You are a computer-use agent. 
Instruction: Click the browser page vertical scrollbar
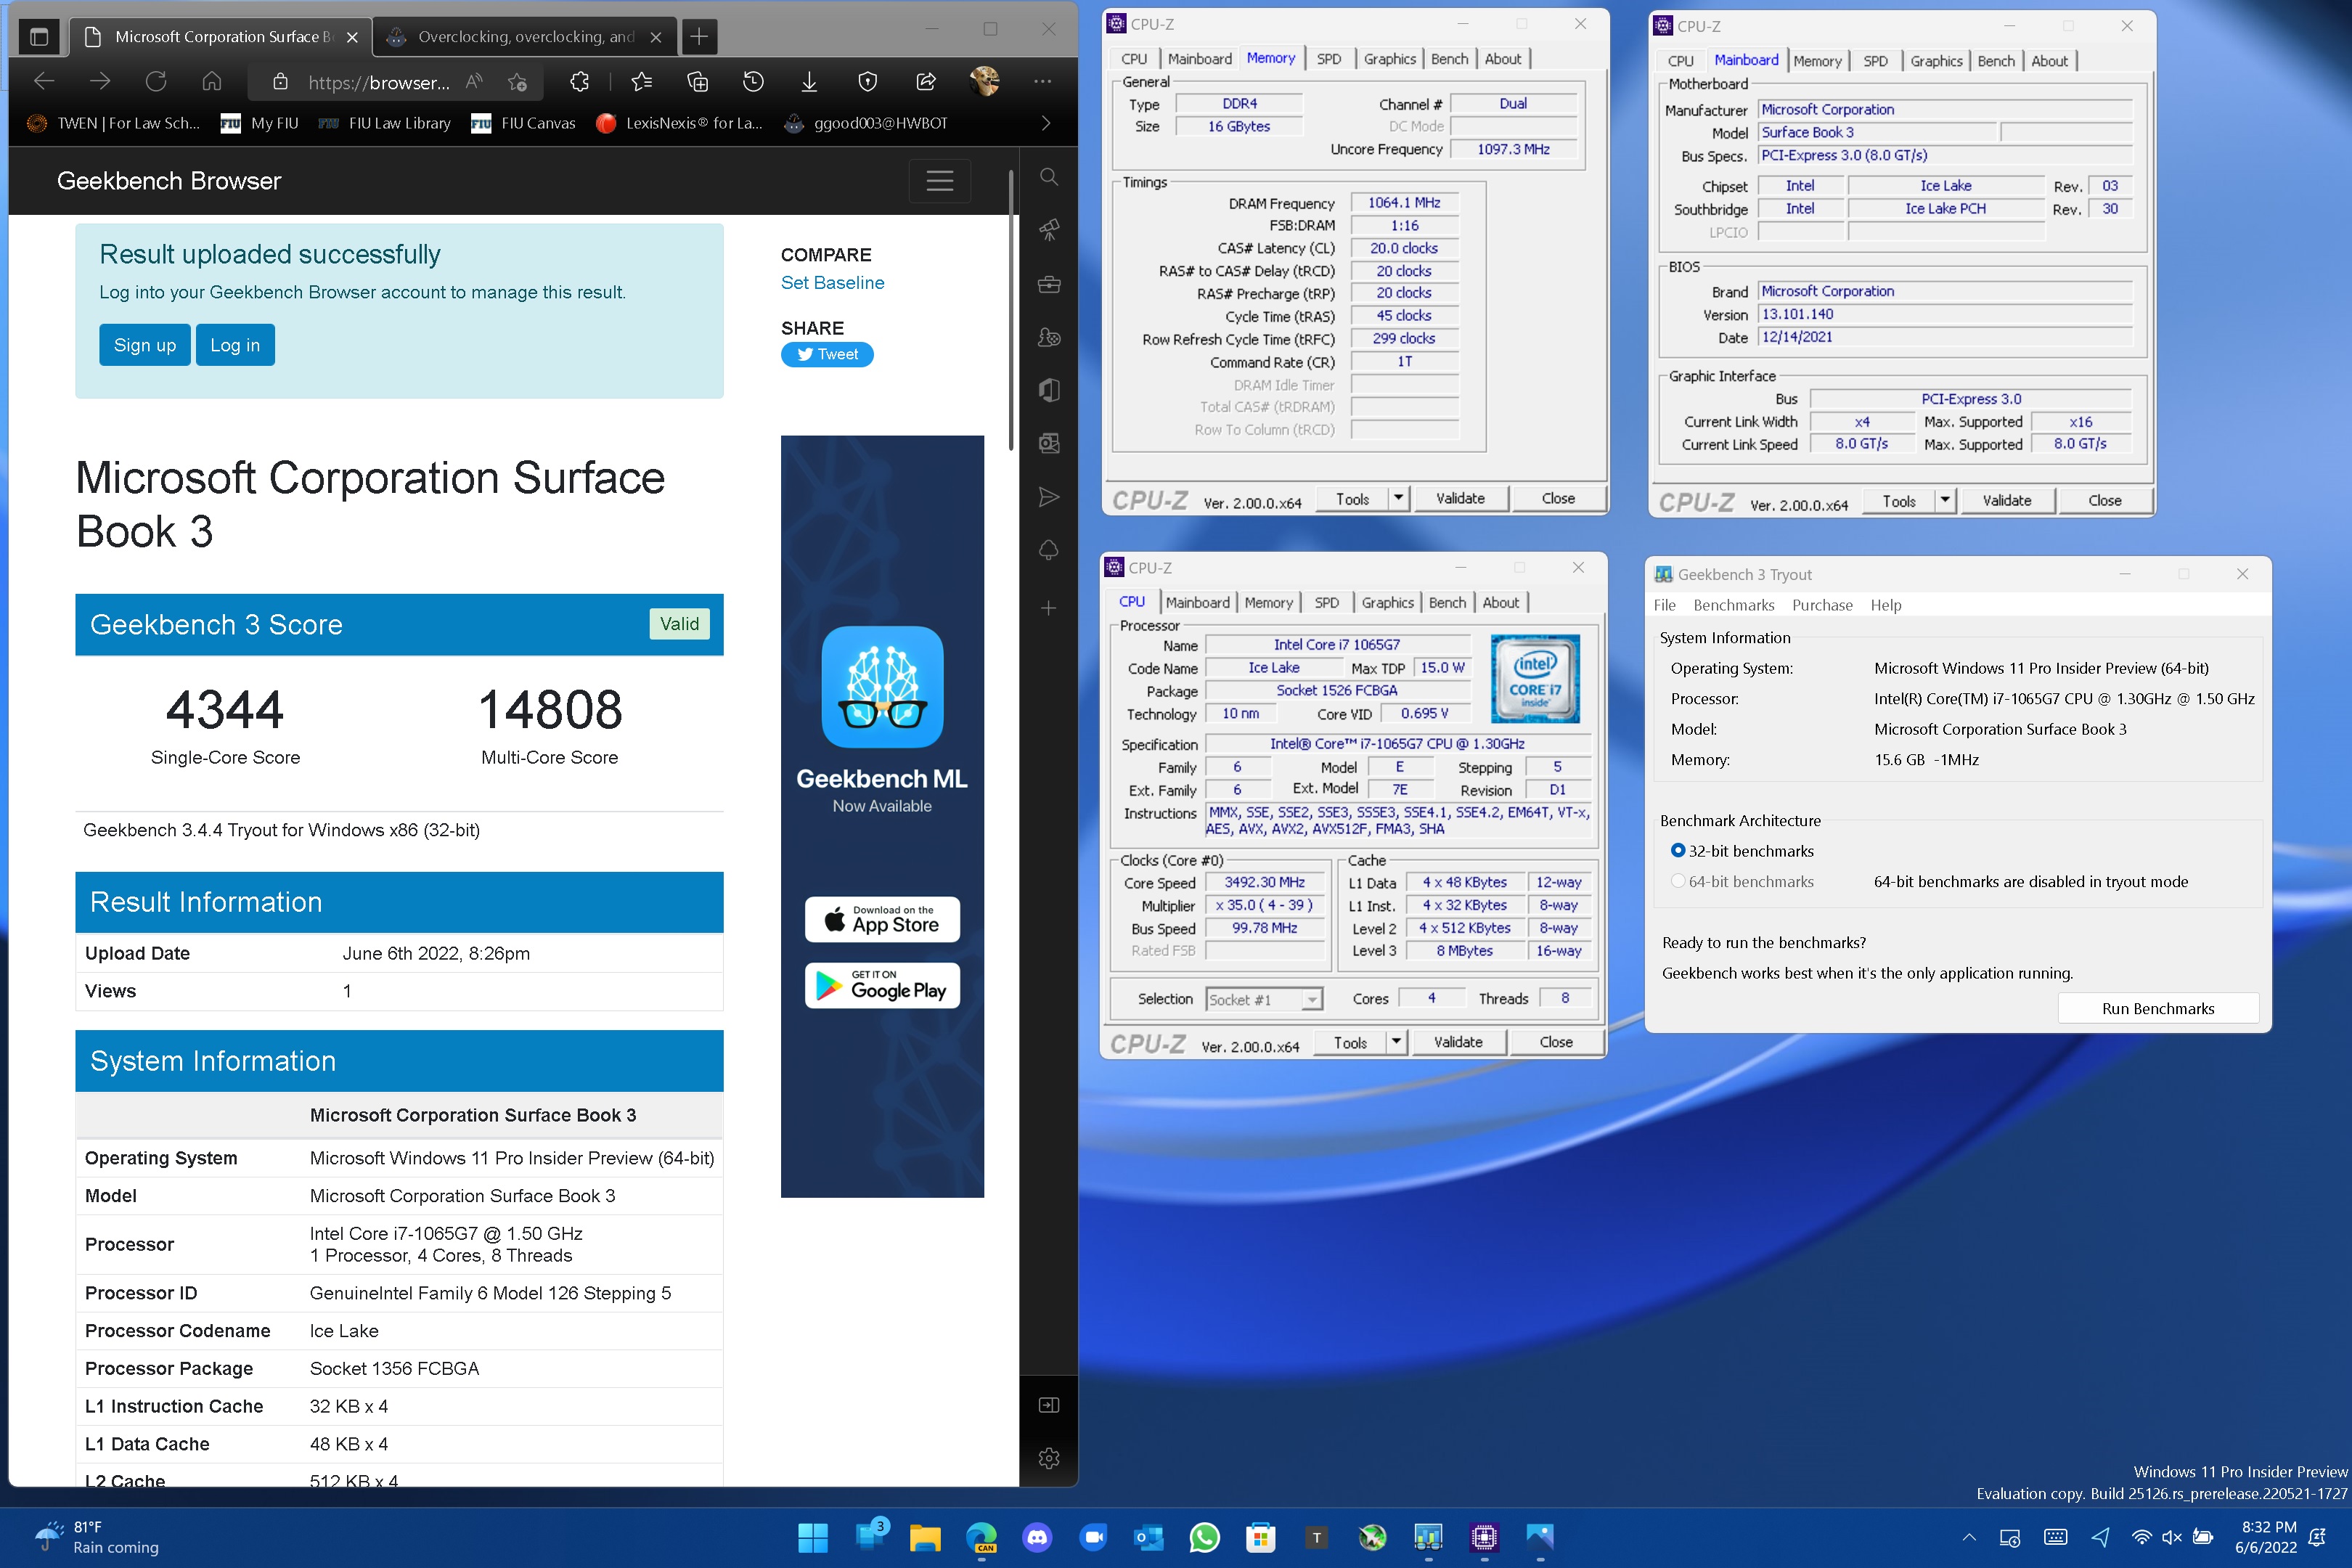tap(1011, 310)
